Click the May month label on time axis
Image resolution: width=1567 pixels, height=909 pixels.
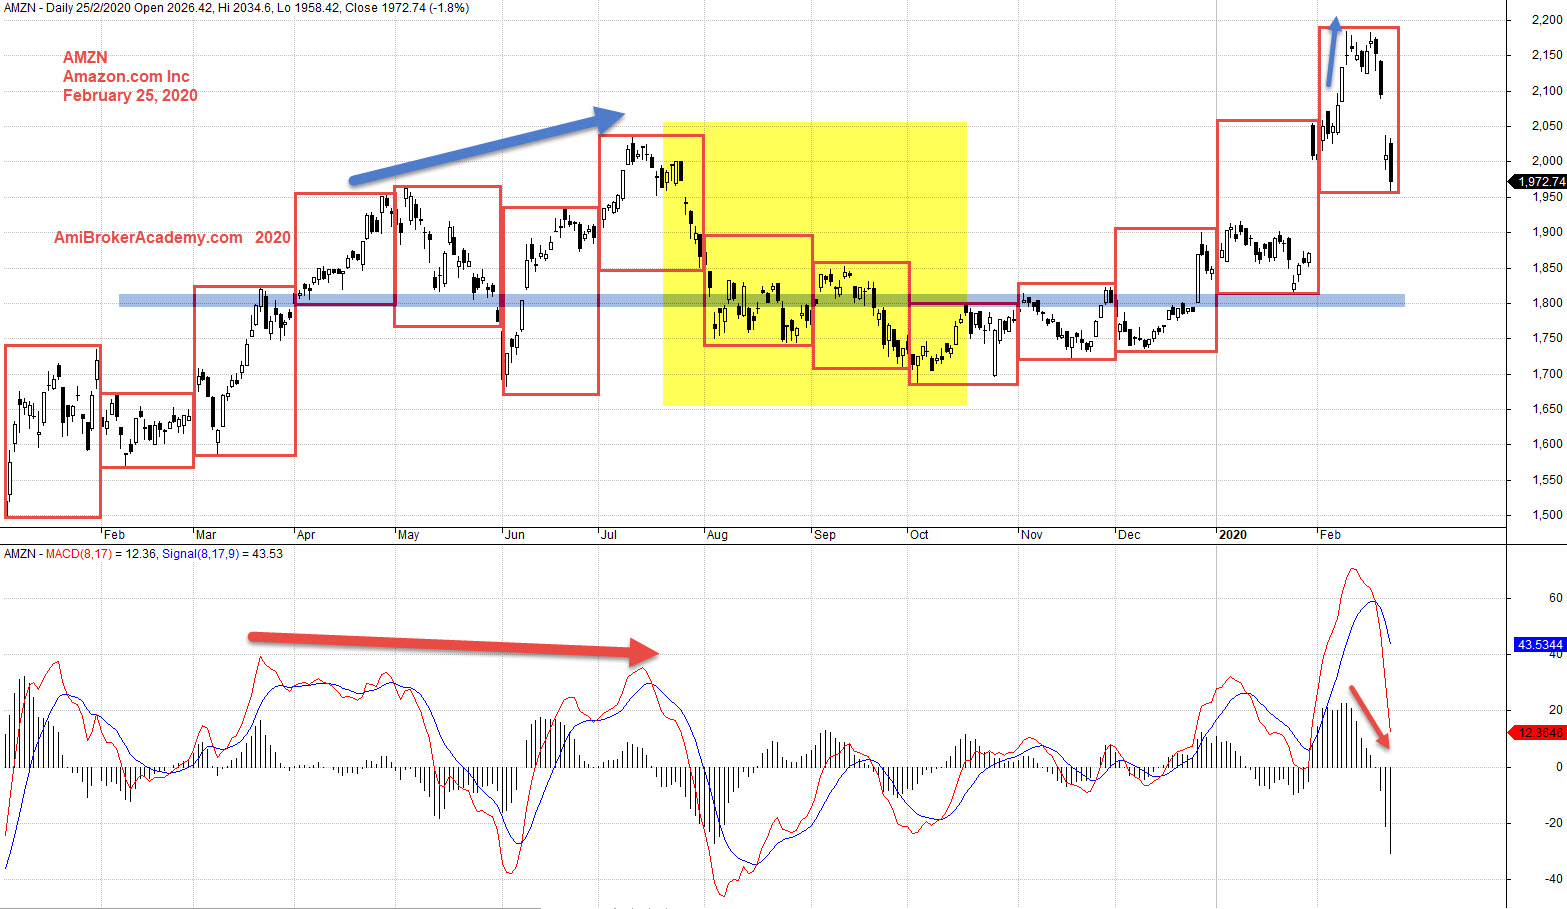click(x=408, y=535)
